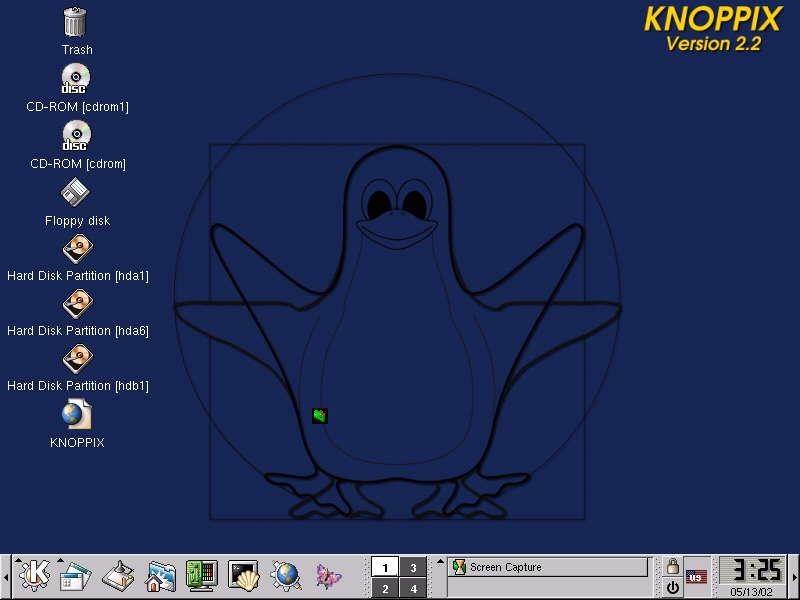The image size is (800, 600).
Task: Open the Trash desktop icon
Action: 76,22
